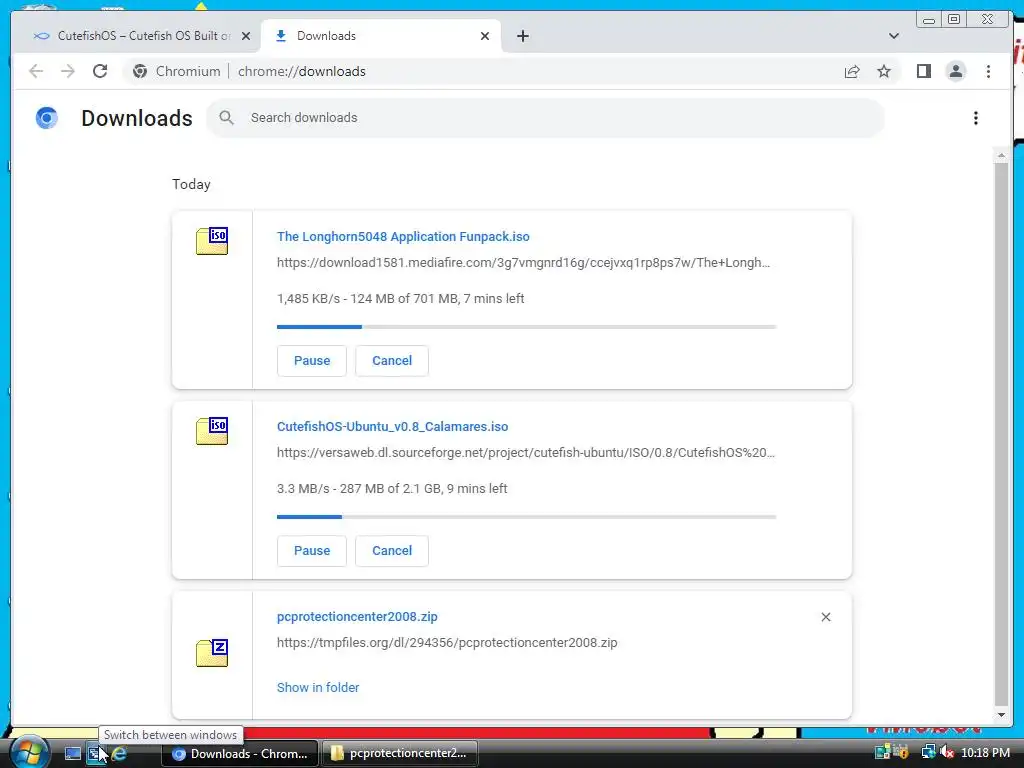Screen dimensions: 1024x768
Task: Click the share page icon
Action: point(852,71)
